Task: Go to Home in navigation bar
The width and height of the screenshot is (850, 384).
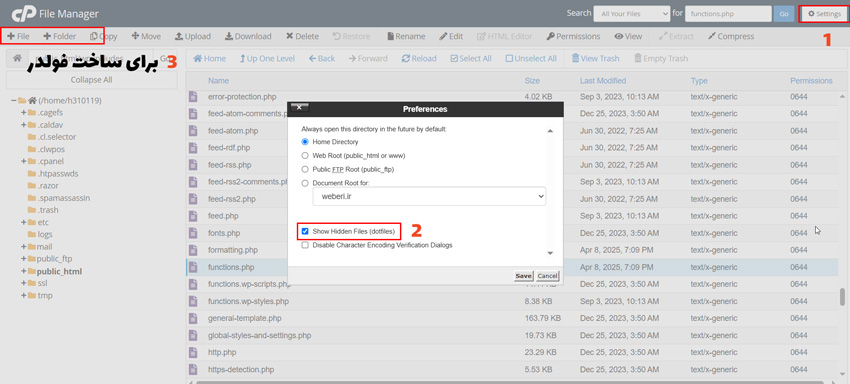Action: pyautogui.click(x=209, y=58)
